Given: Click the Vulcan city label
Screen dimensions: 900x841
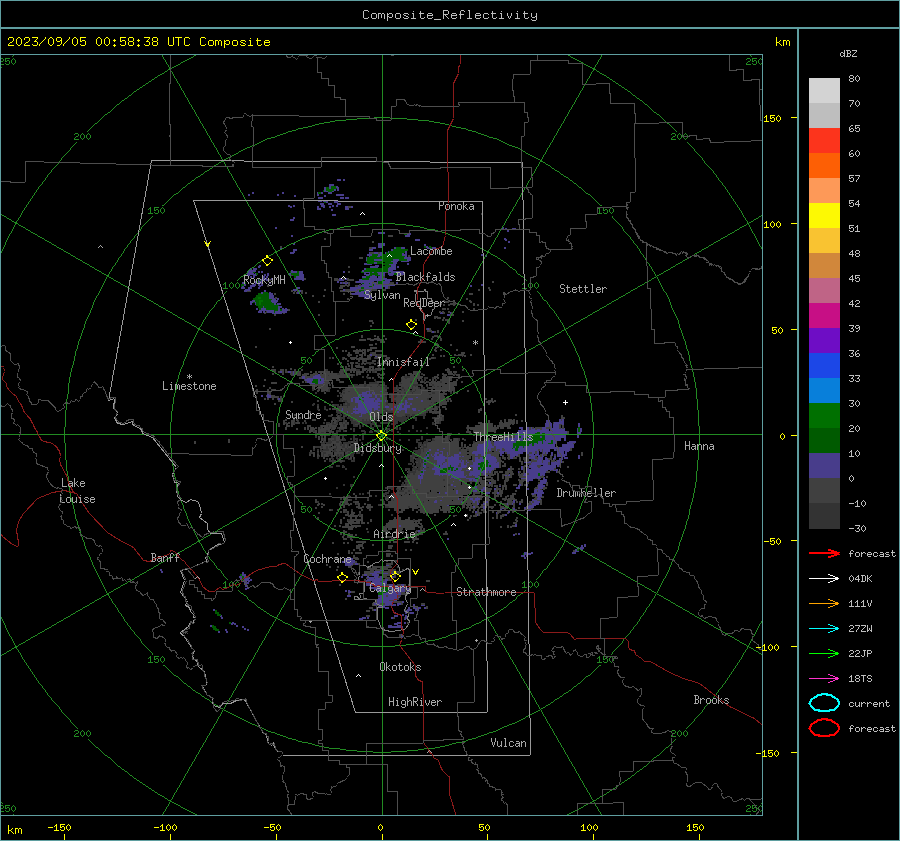Looking at the screenshot, I should pyautogui.click(x=508, y=743).
